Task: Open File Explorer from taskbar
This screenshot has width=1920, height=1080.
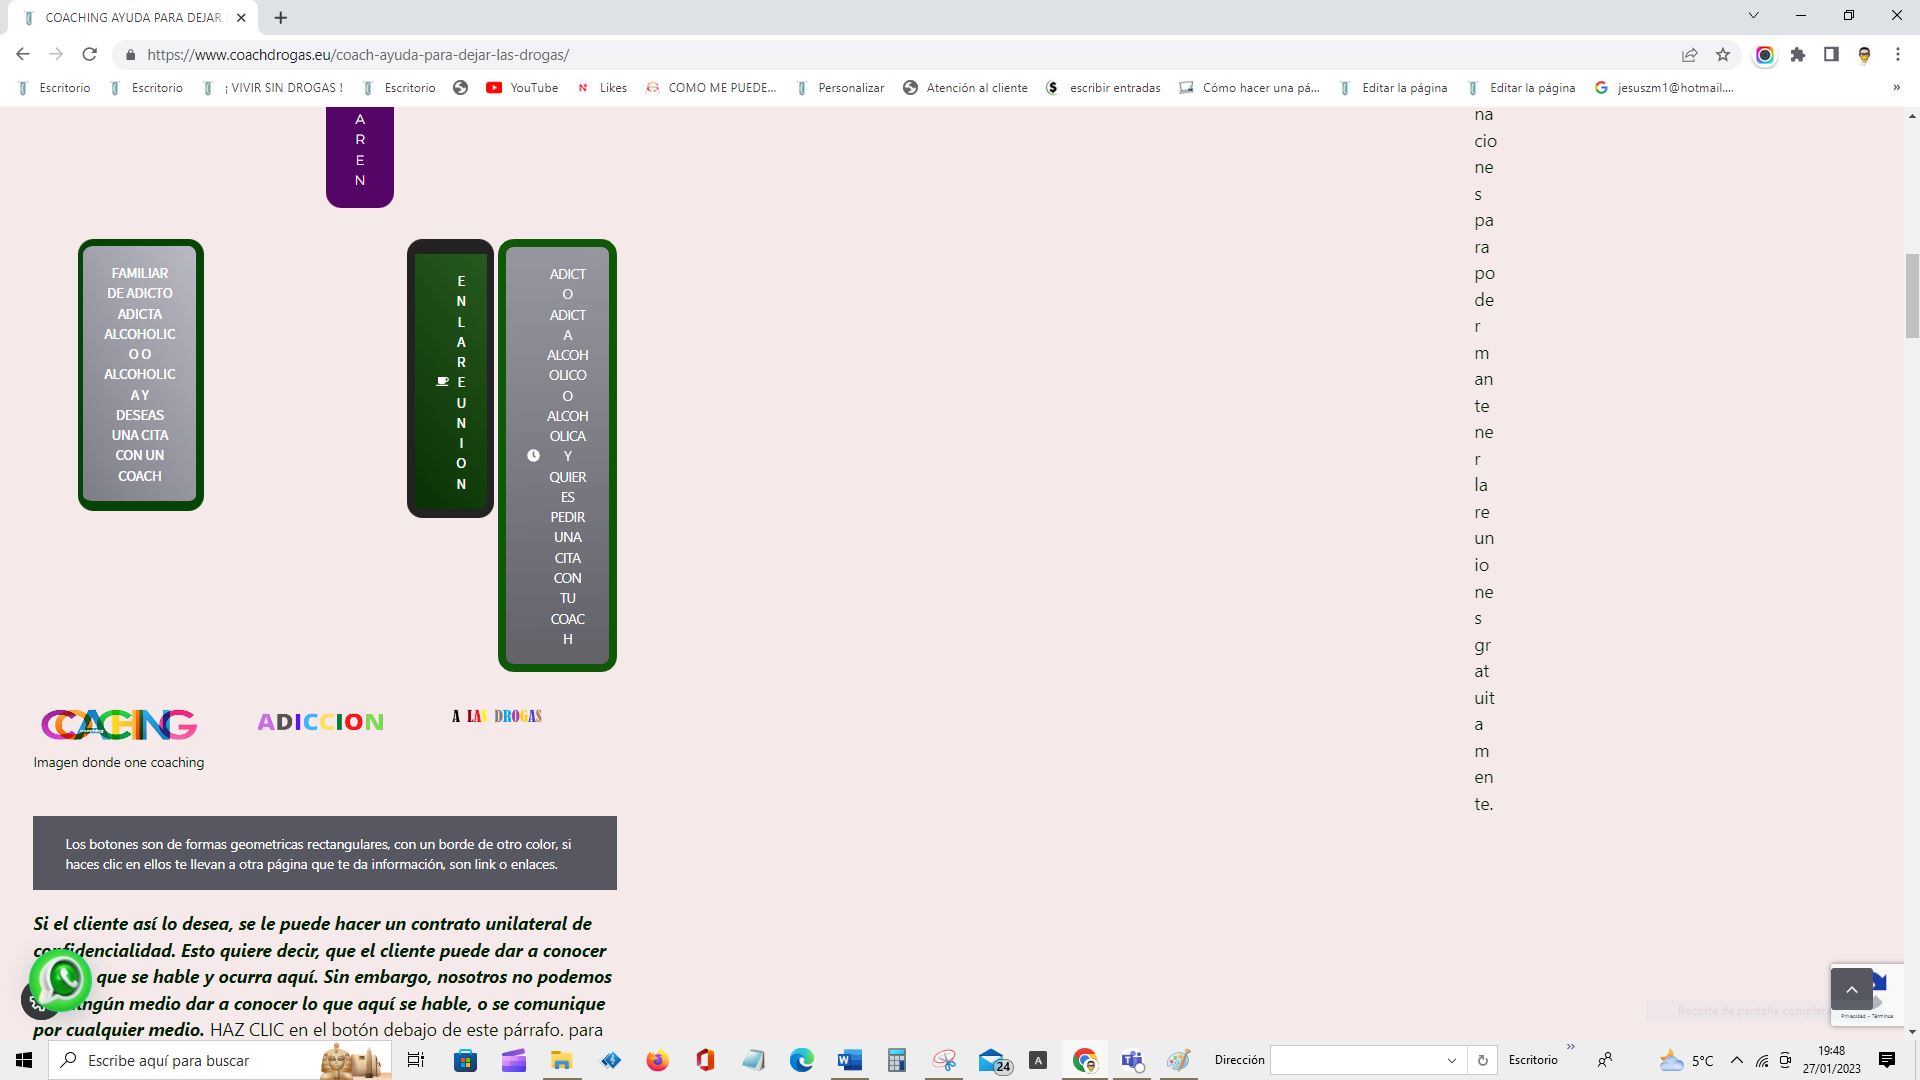Action: [x=561, y=1060]
